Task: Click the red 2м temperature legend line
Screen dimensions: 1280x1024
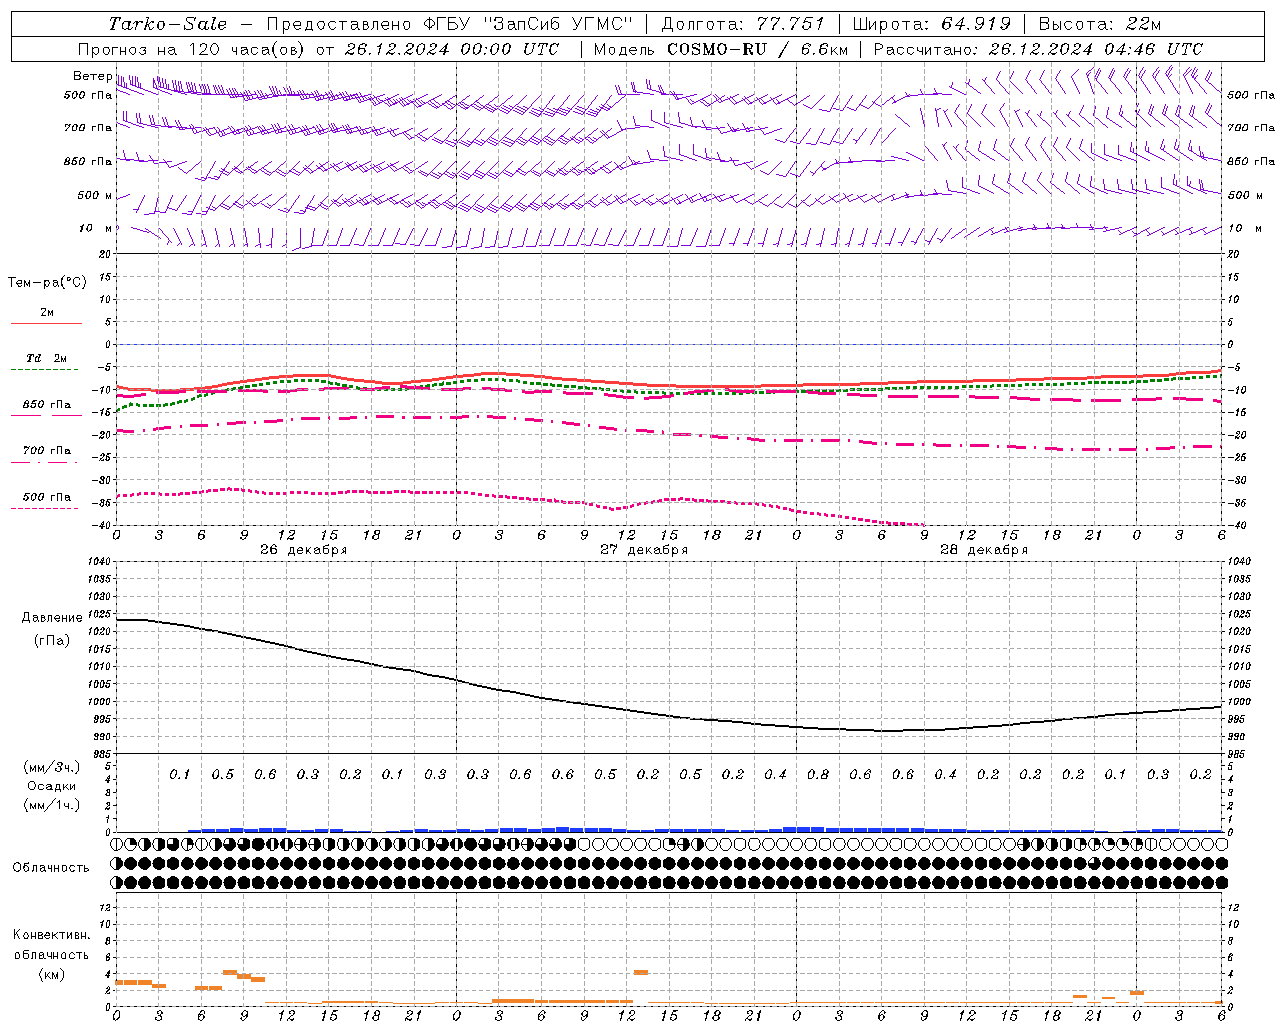Action: (46, 323)
